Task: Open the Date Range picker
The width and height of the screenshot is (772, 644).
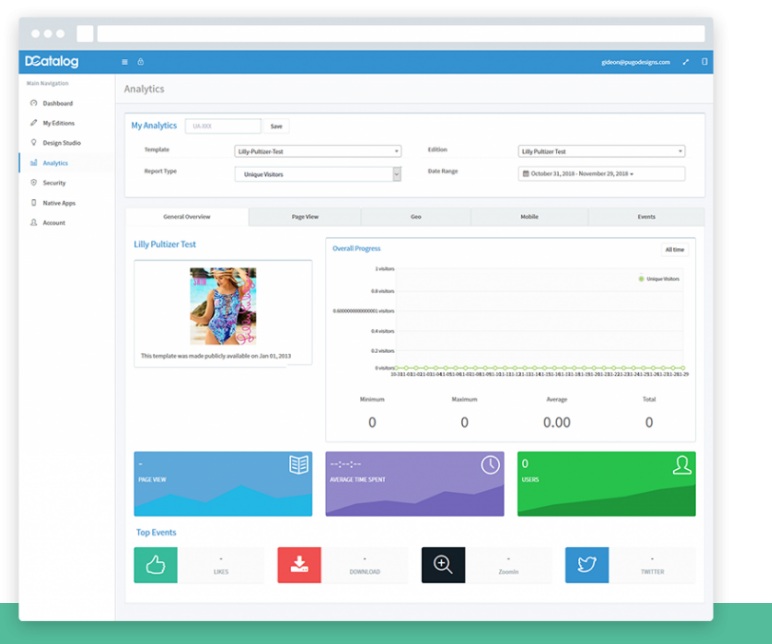Action: coord(601,174)
